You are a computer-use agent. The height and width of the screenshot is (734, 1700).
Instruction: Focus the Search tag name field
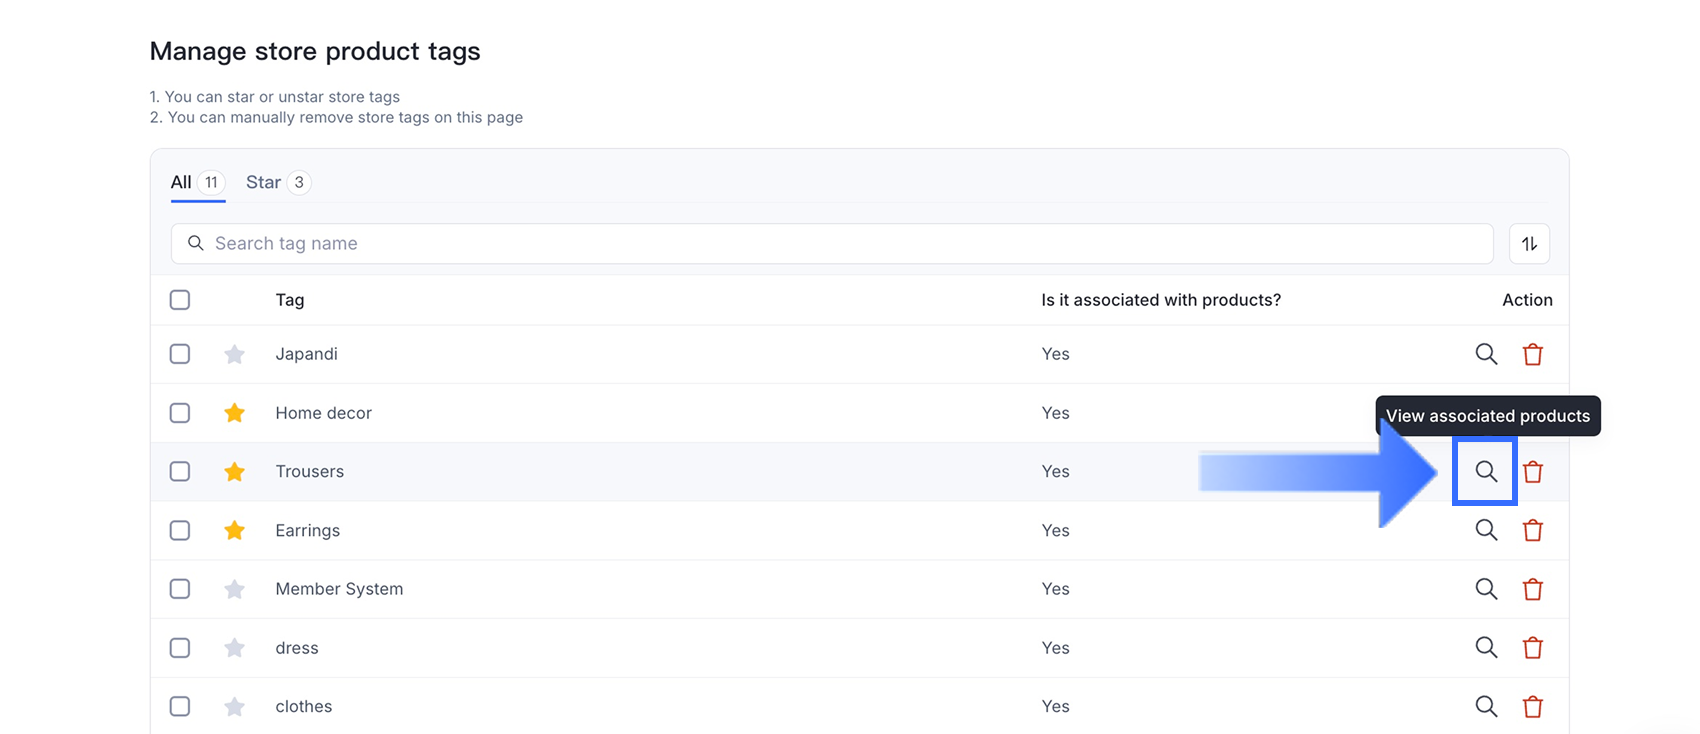pyautogui.click(x=830, y=244)
